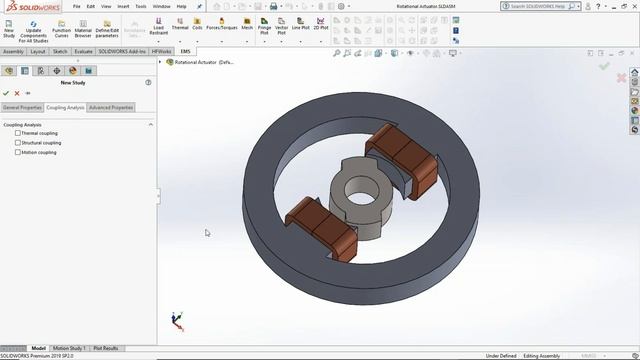This screenshot has width=640, height=360.
Task: Select the Mesh tool
Action: coord(247,24)
